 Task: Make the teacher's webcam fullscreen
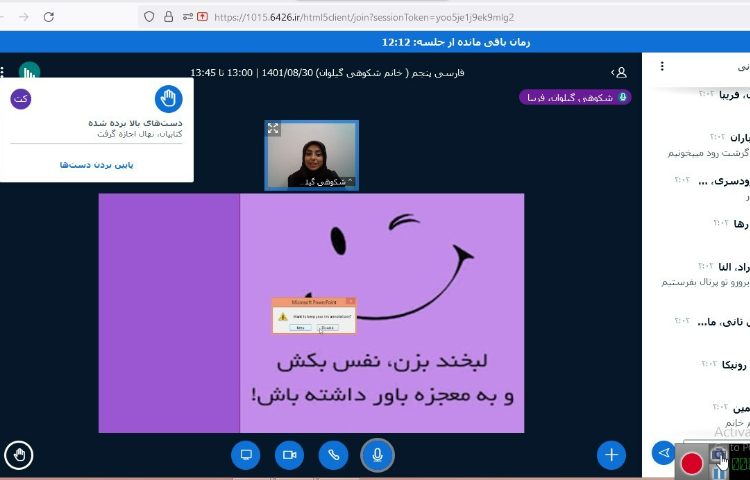click(x=273, y=128)
